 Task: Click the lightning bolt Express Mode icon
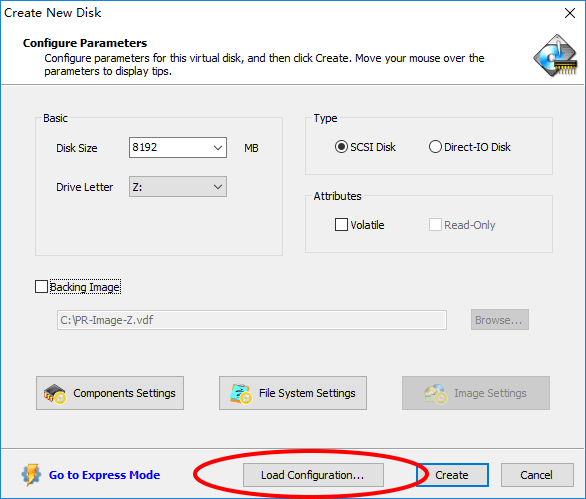31,475
